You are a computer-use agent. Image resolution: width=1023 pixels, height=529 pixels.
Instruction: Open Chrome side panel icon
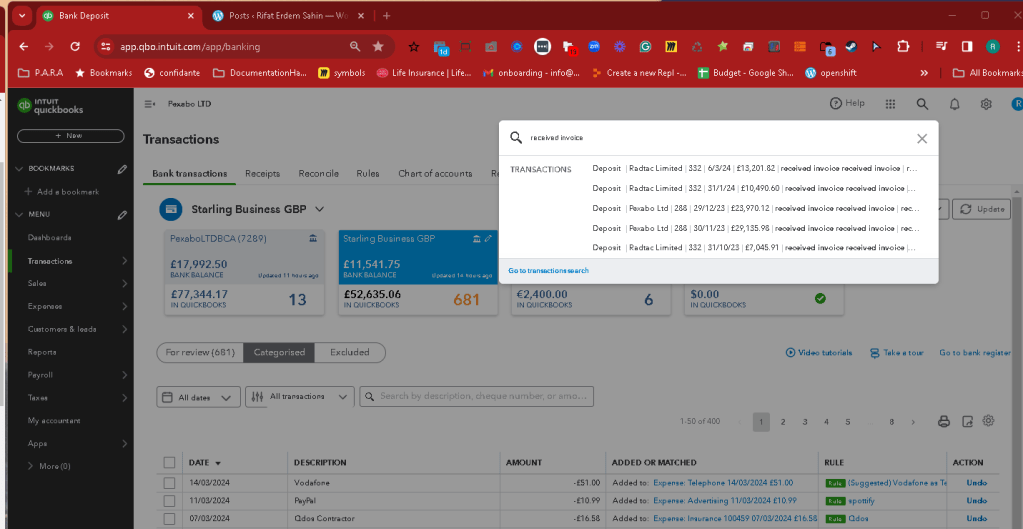[x=967, y=46]
